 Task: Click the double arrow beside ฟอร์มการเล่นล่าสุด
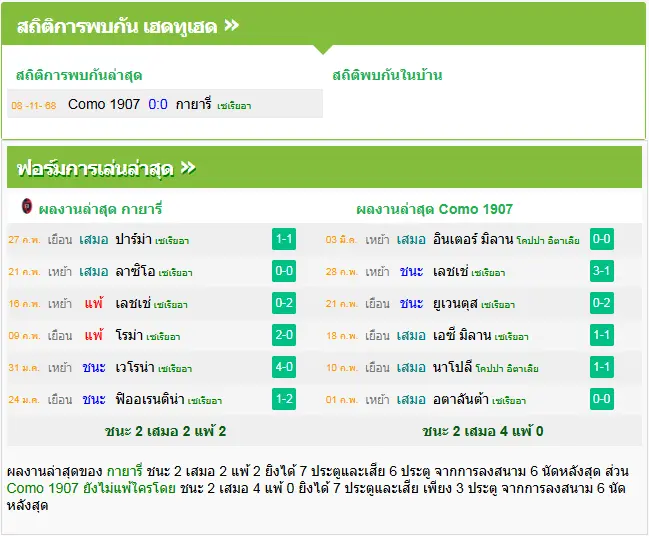pyautogui.click(x=188, y=168)
